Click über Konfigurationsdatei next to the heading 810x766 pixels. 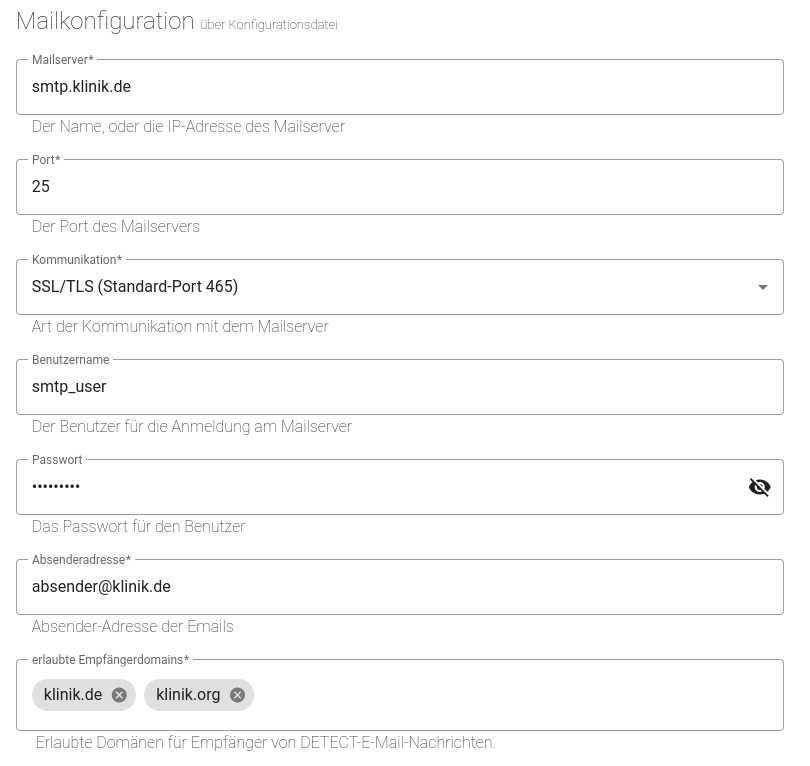click(268, 25)
